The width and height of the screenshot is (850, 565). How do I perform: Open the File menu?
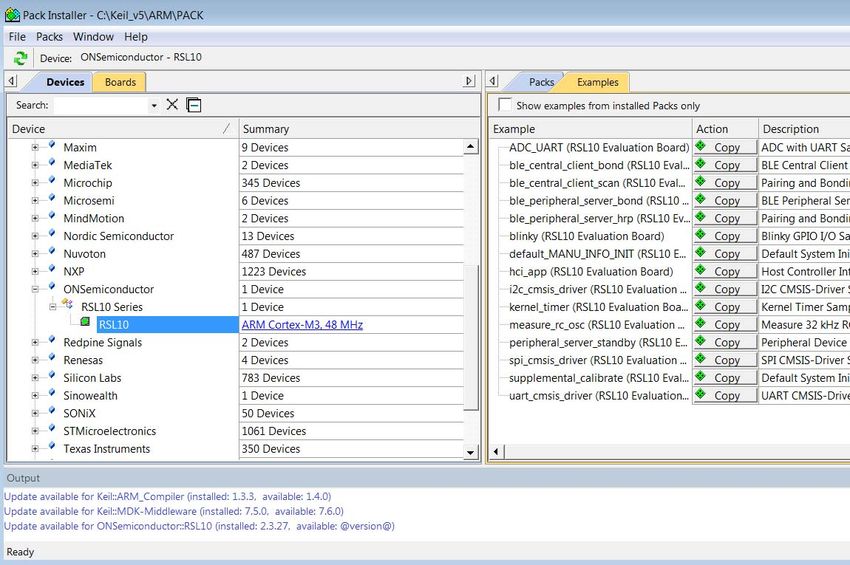click(17, 37)
